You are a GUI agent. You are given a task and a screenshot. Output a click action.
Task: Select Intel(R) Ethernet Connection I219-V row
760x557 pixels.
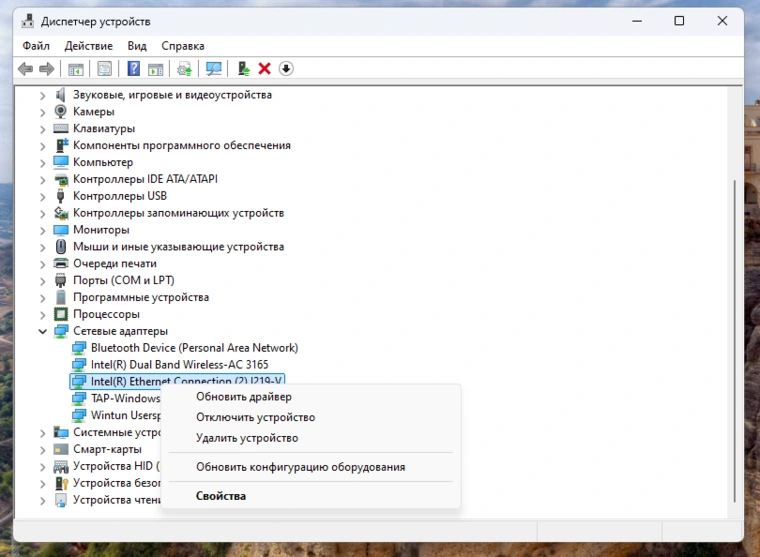point(177,381)
